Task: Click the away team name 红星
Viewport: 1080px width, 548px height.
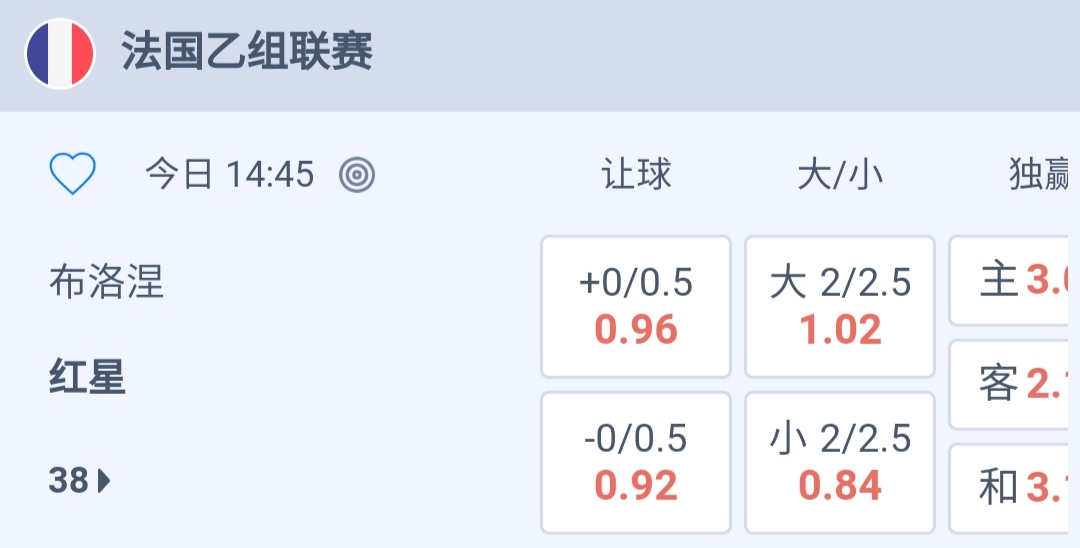Action: pos(88,378)
